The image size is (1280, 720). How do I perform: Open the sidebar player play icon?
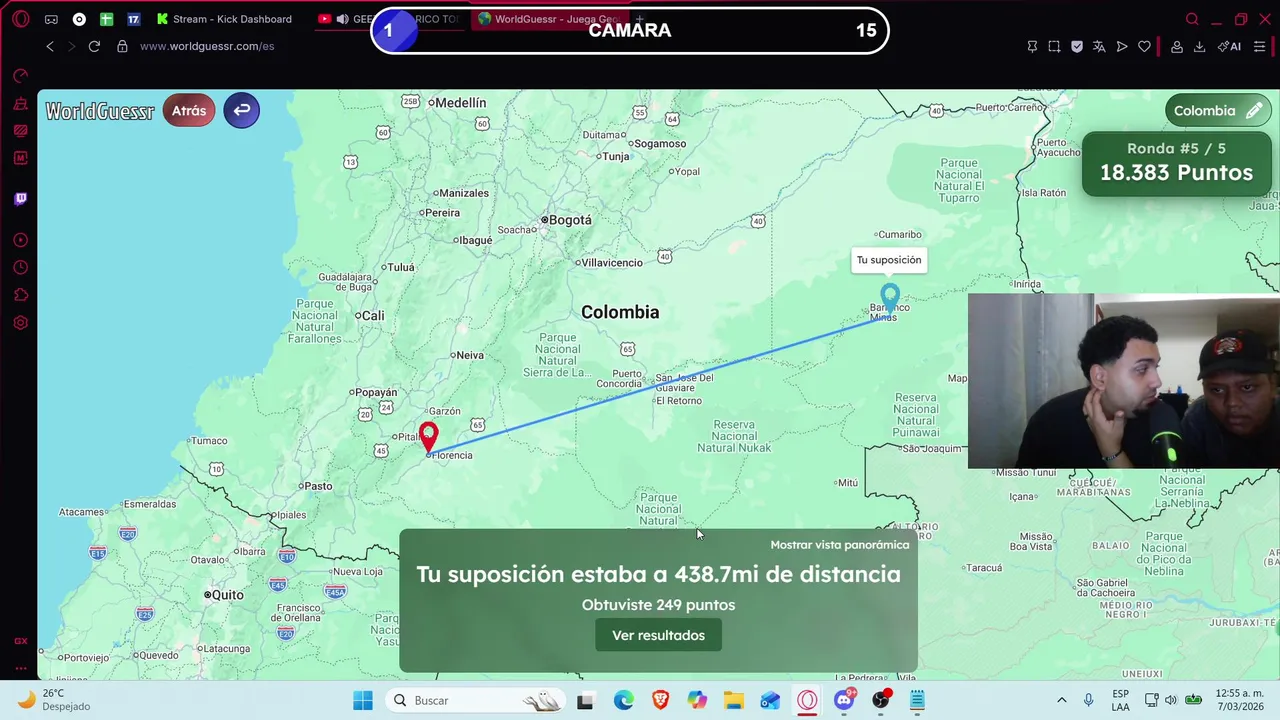click(x=20, y=240)
